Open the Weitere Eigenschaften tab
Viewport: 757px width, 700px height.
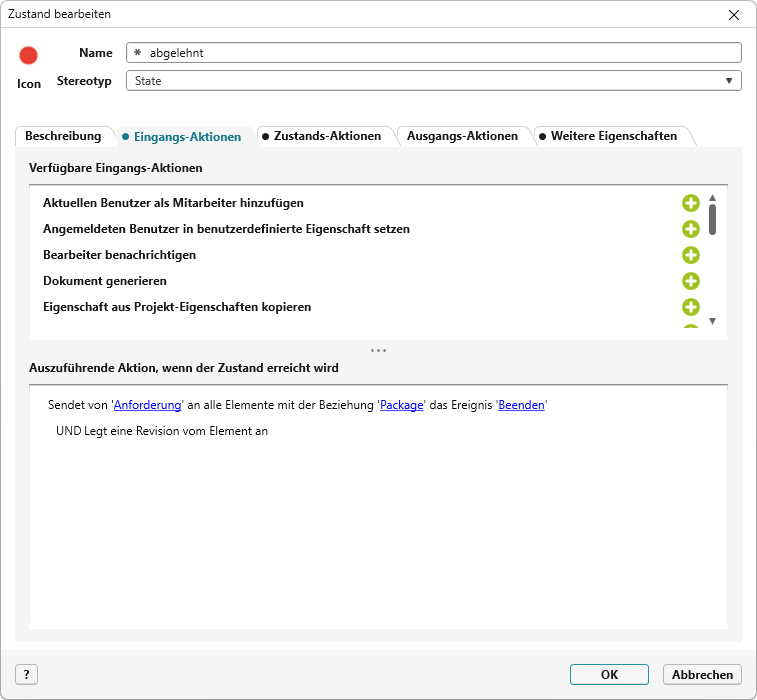(x=613, y=136)
